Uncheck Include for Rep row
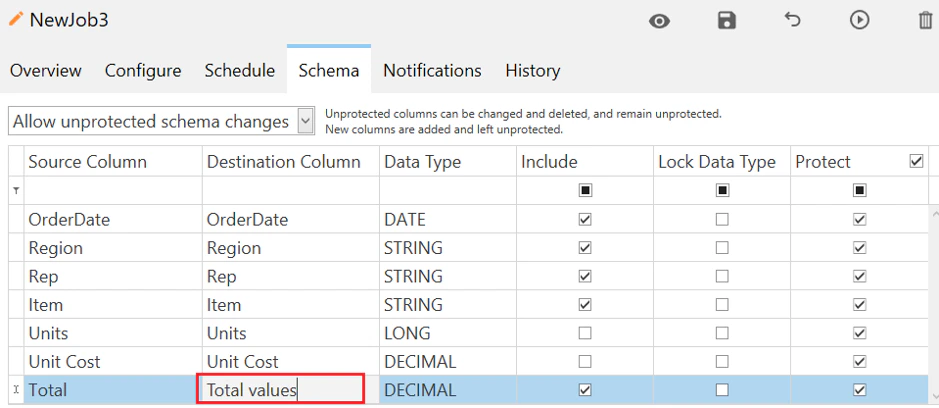Viewport: 939px width, 408px height. click(x=585, y=276)
